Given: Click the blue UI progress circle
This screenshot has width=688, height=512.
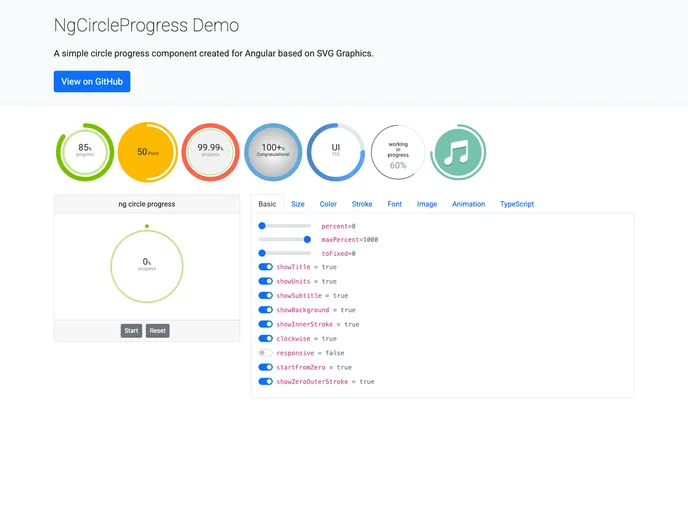Looking at the screenshot, I should 336,152.
